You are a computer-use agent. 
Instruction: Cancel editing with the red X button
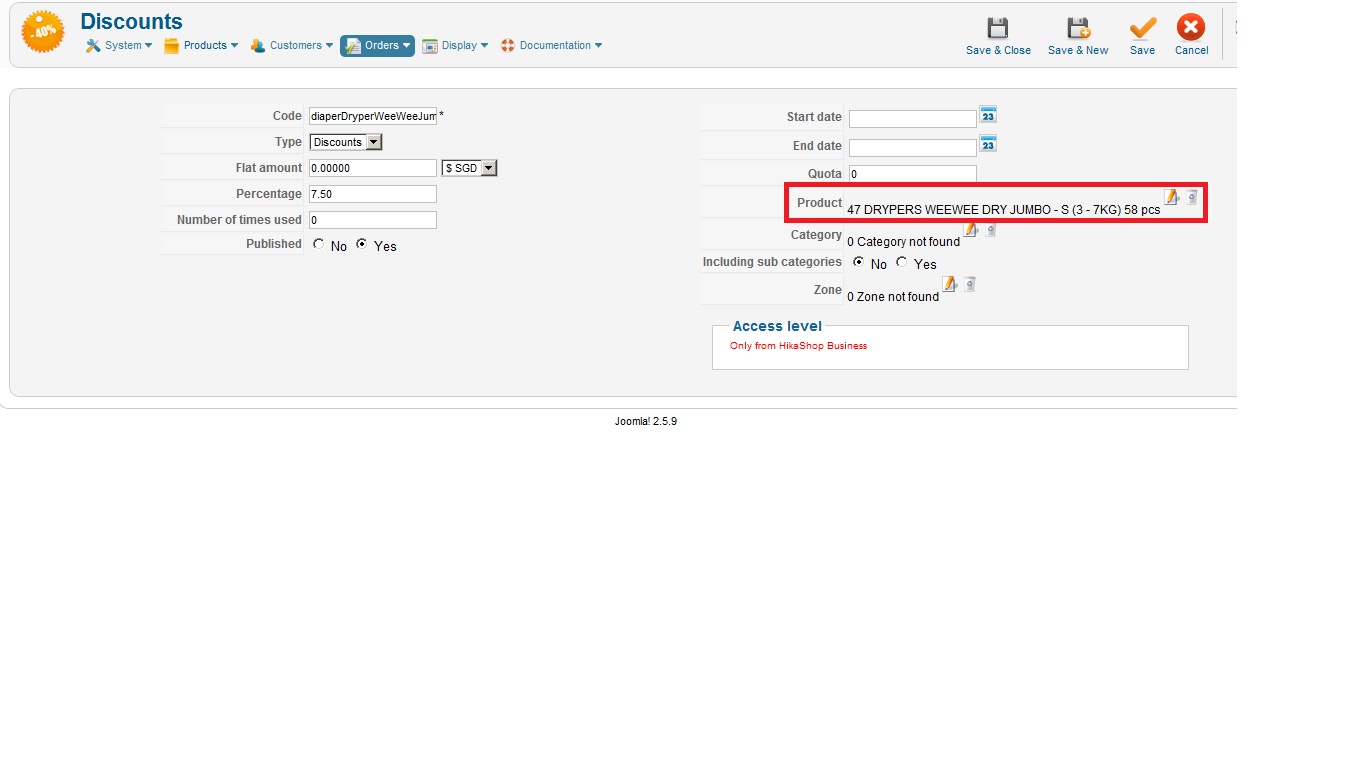click(1191, 36)
